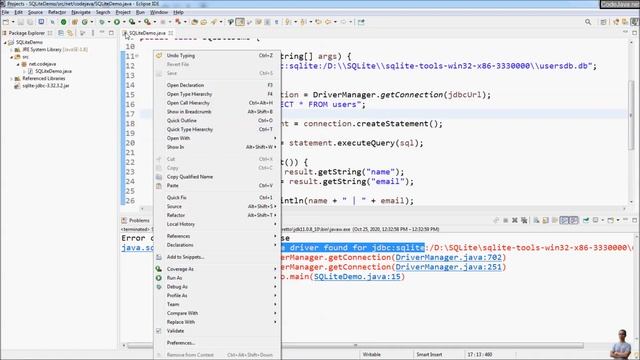Click the Writable status bar field

point(371,355)
